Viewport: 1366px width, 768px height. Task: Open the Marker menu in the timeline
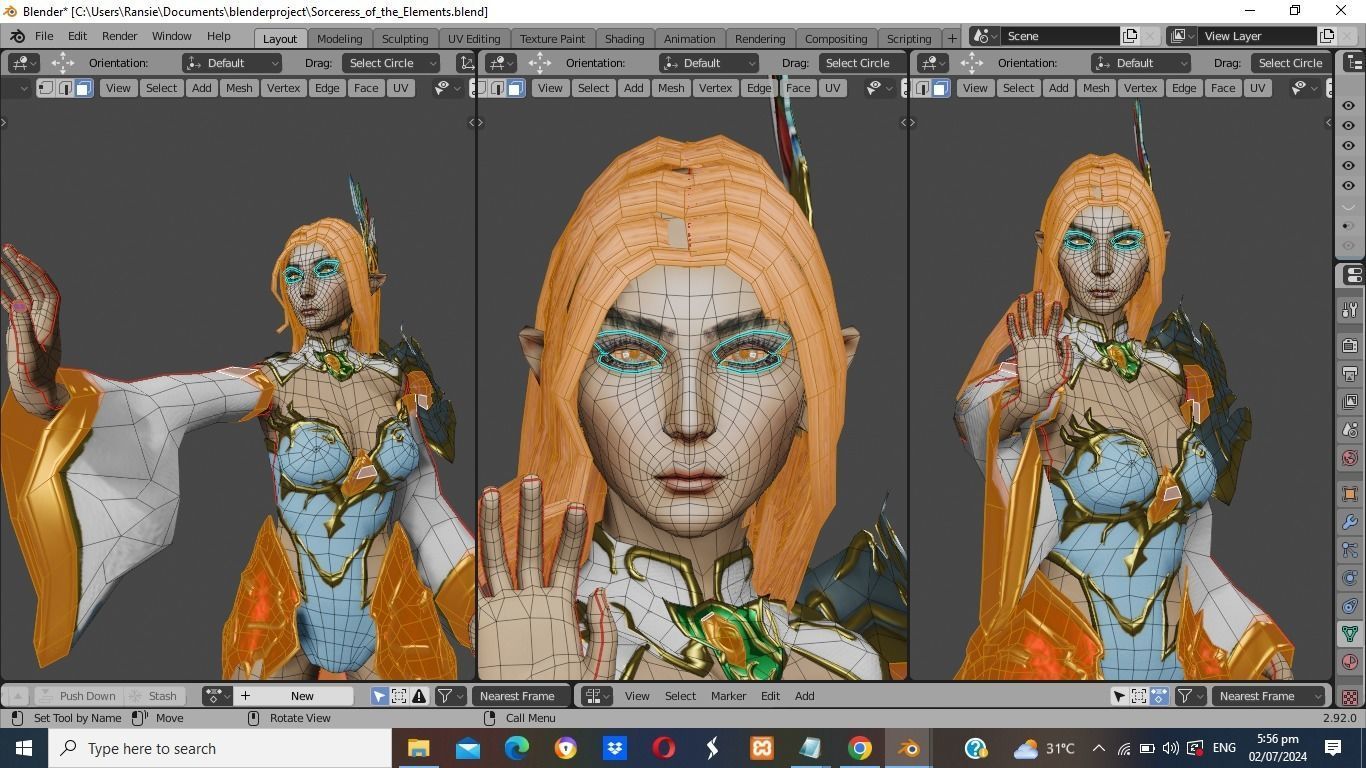pyautogui.click(x=728, y=696)
